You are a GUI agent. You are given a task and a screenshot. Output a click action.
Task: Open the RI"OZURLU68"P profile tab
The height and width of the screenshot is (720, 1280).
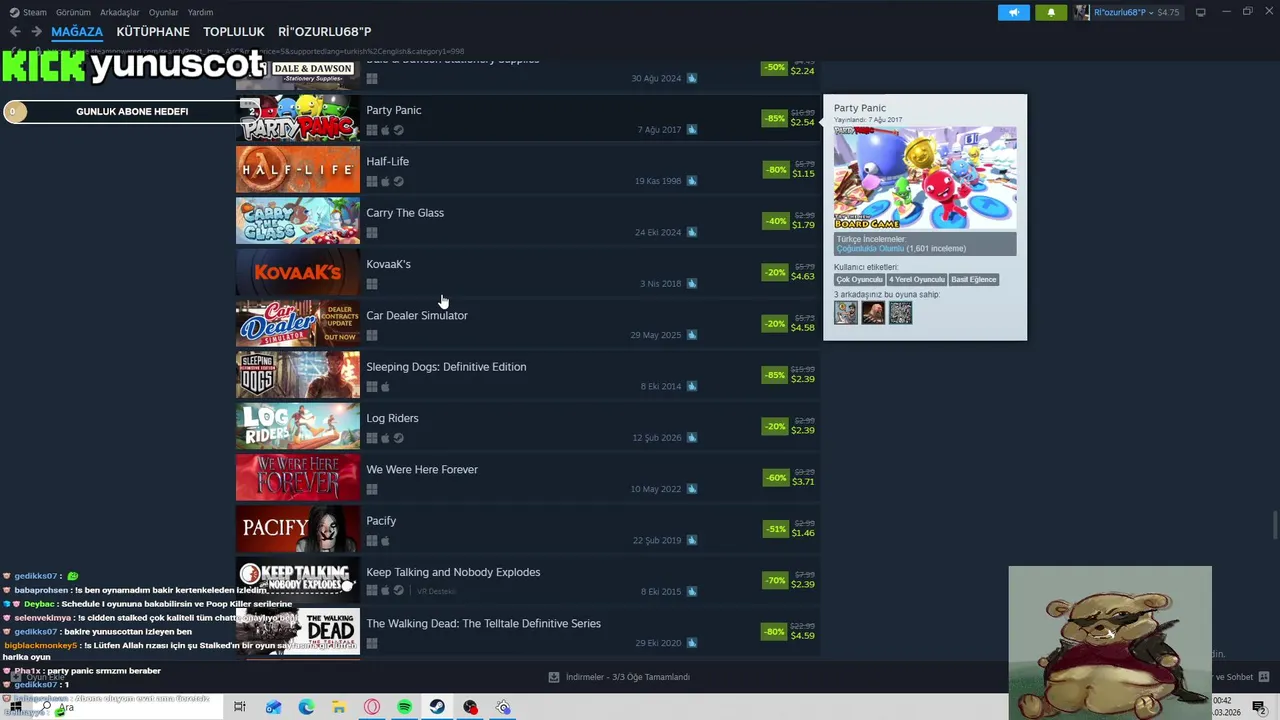(x=325, y=32)
